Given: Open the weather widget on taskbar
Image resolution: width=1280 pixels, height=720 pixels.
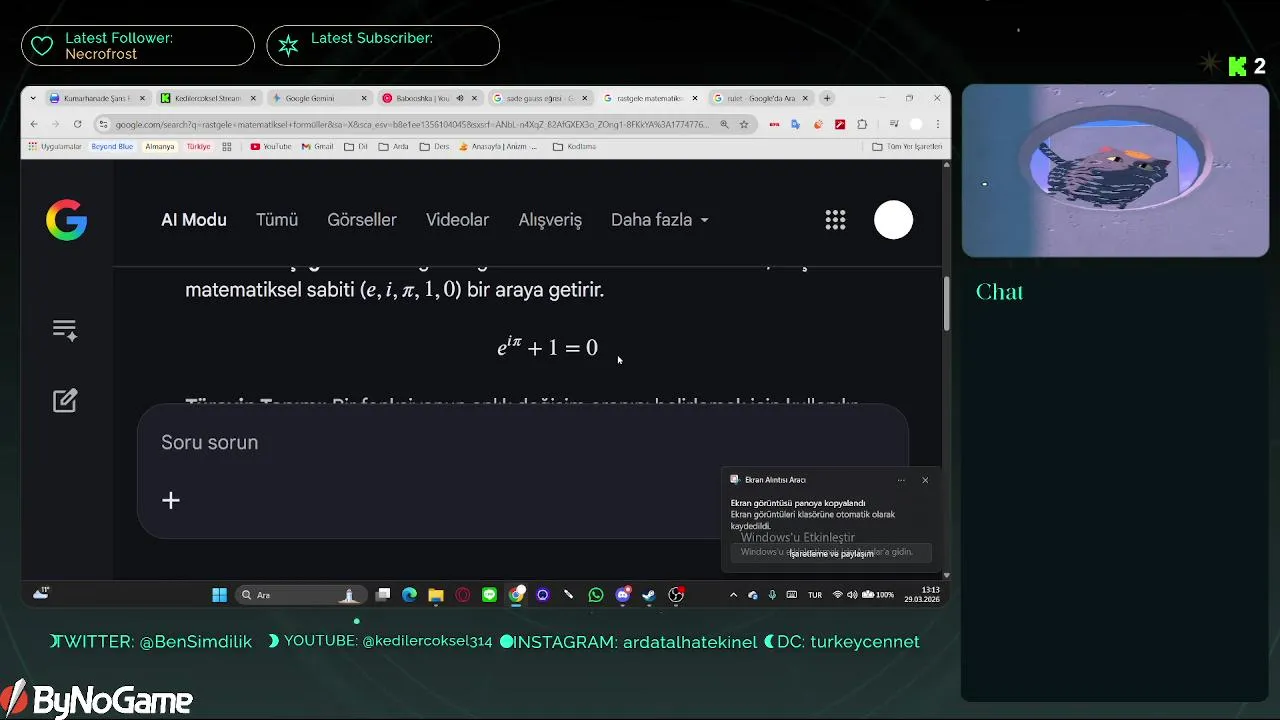Looking at the screenshot, I should (41, 593).
